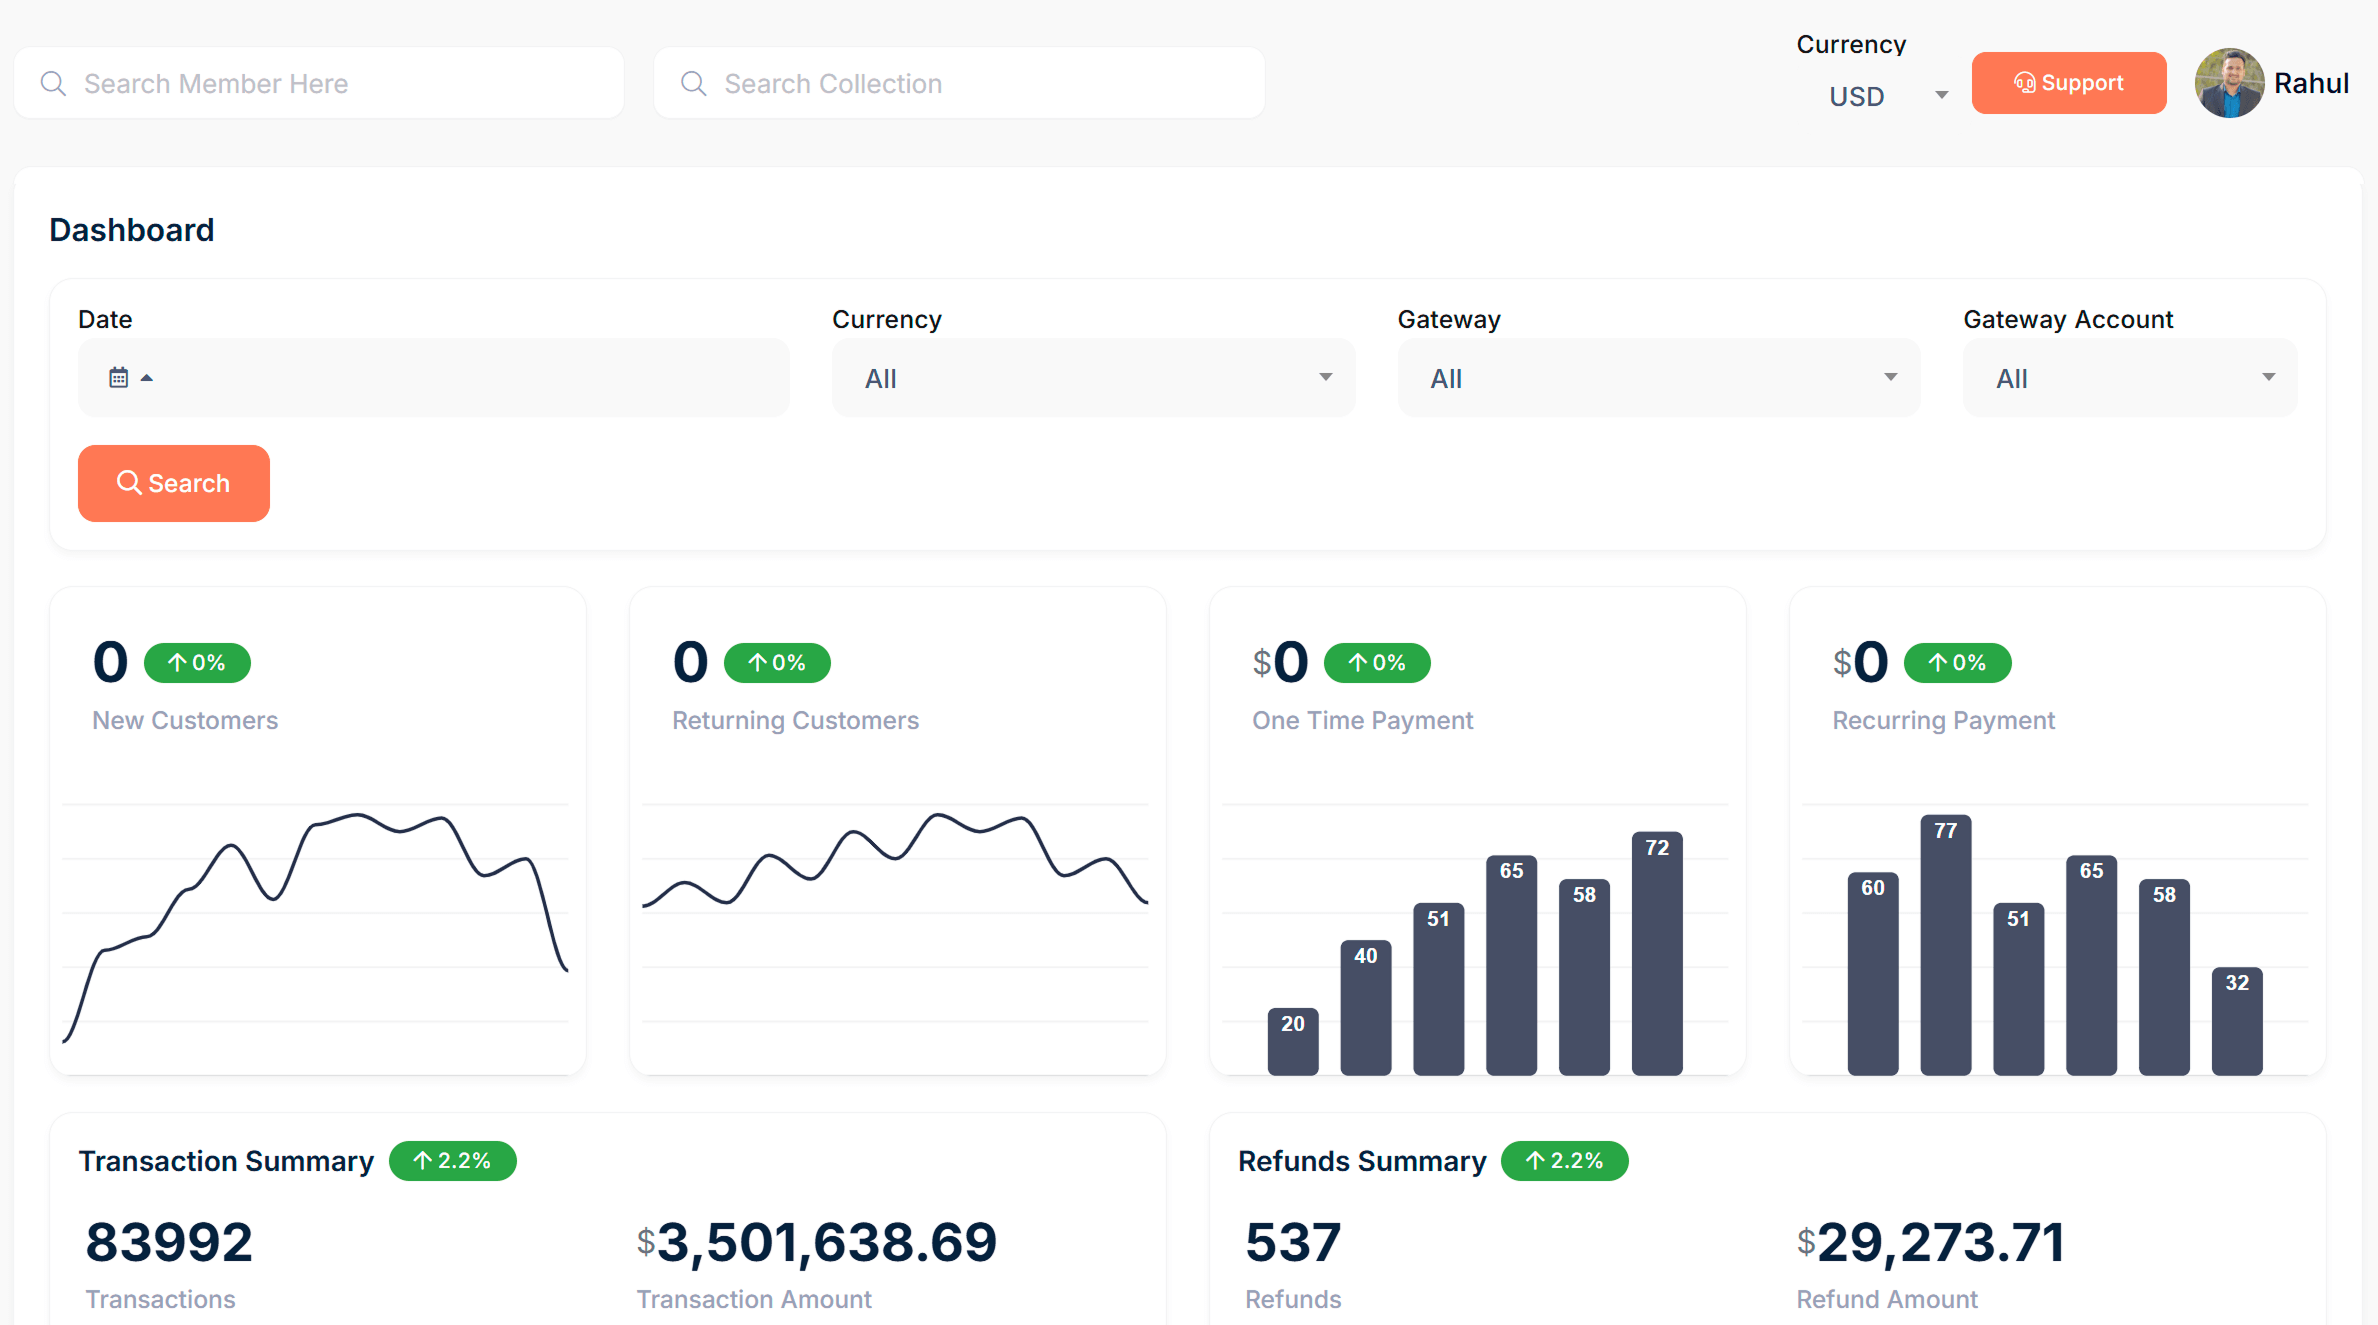Open the Gateway Account dropdown
The width and height of the screenshot is (2378, 1325).
tap(2129, 377)
